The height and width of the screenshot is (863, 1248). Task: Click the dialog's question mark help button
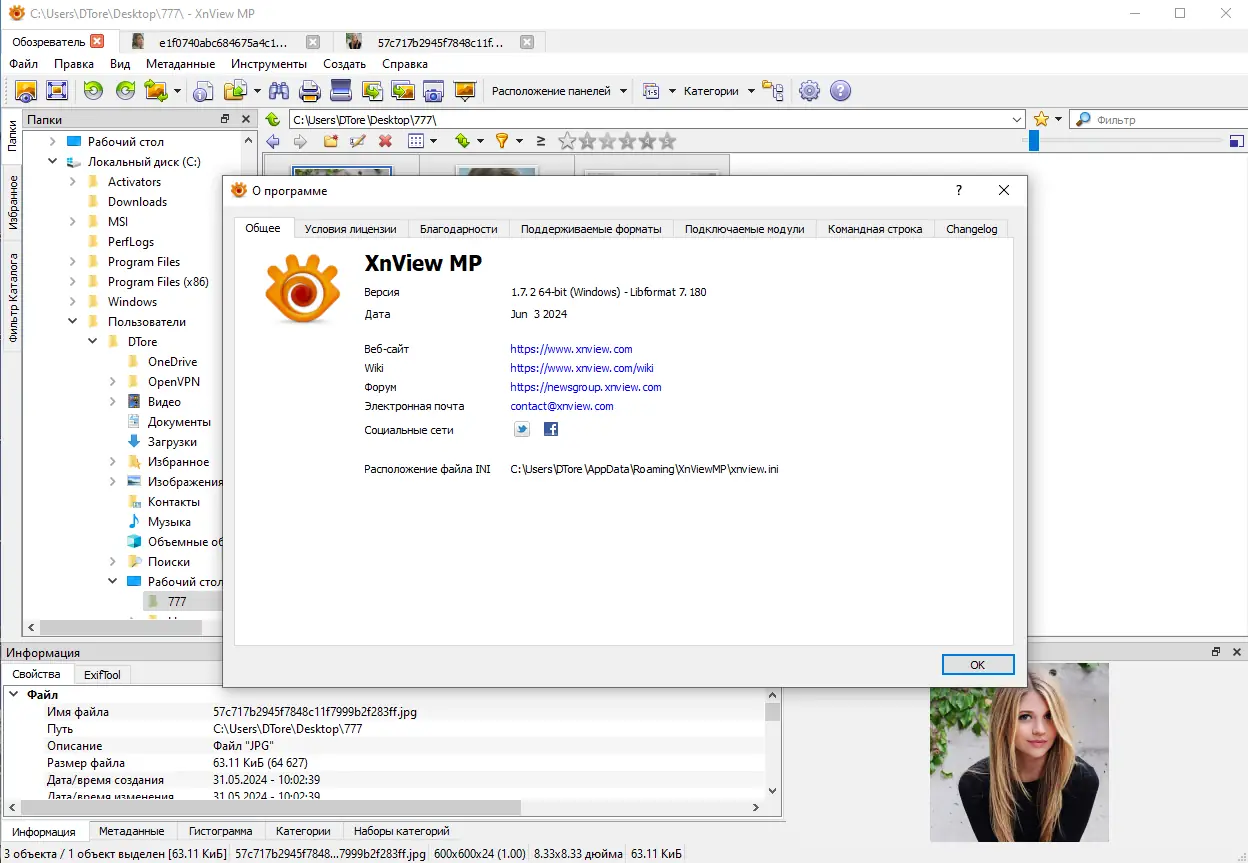[x=959, y=190]
